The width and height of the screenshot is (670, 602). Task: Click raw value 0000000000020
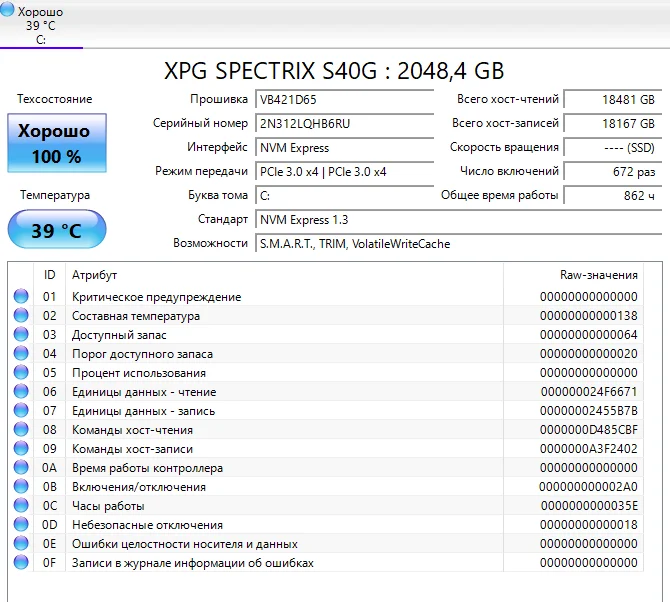[588, 354]
